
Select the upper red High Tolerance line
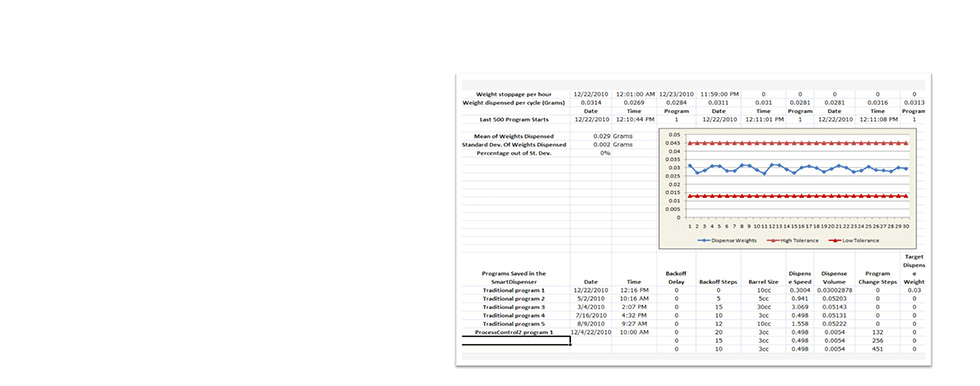(x=798, y=143)
